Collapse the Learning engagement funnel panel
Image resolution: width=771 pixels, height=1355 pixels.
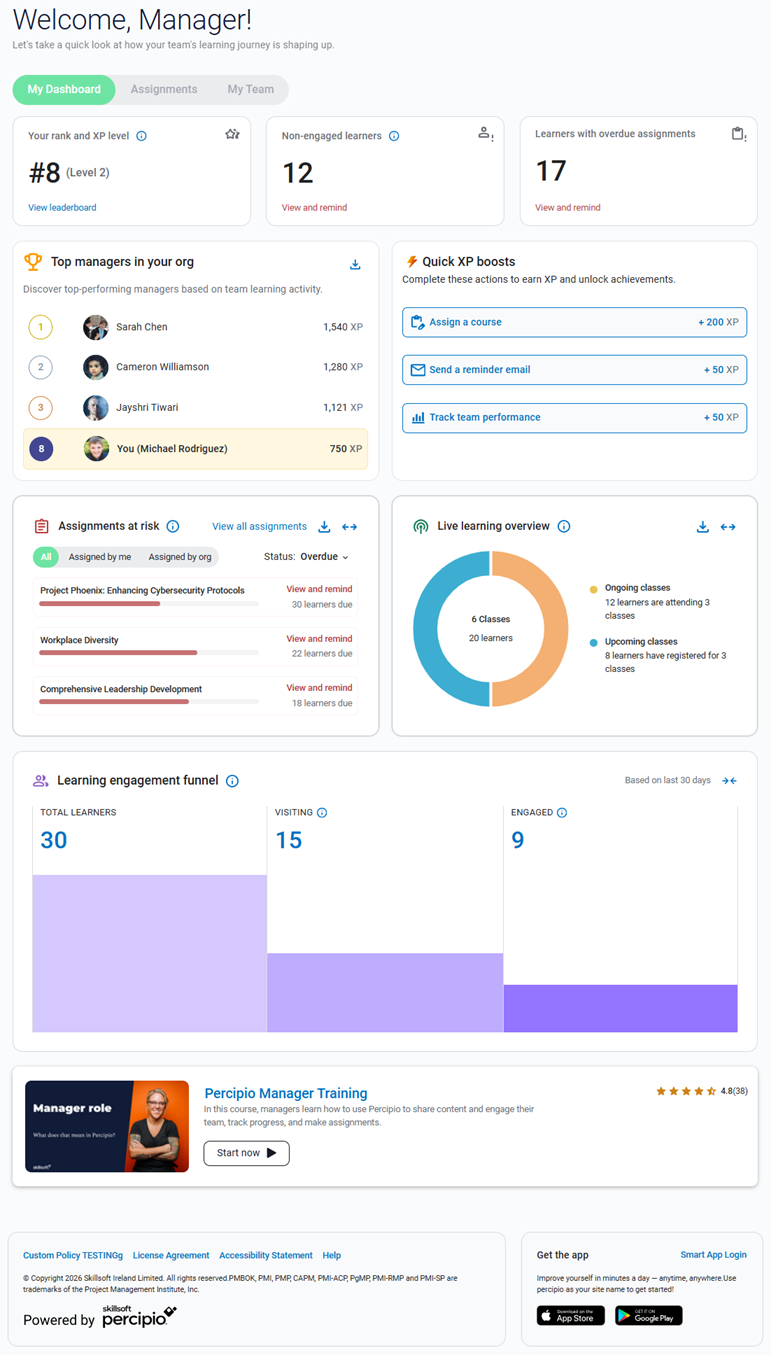click(x=729, y=781)
